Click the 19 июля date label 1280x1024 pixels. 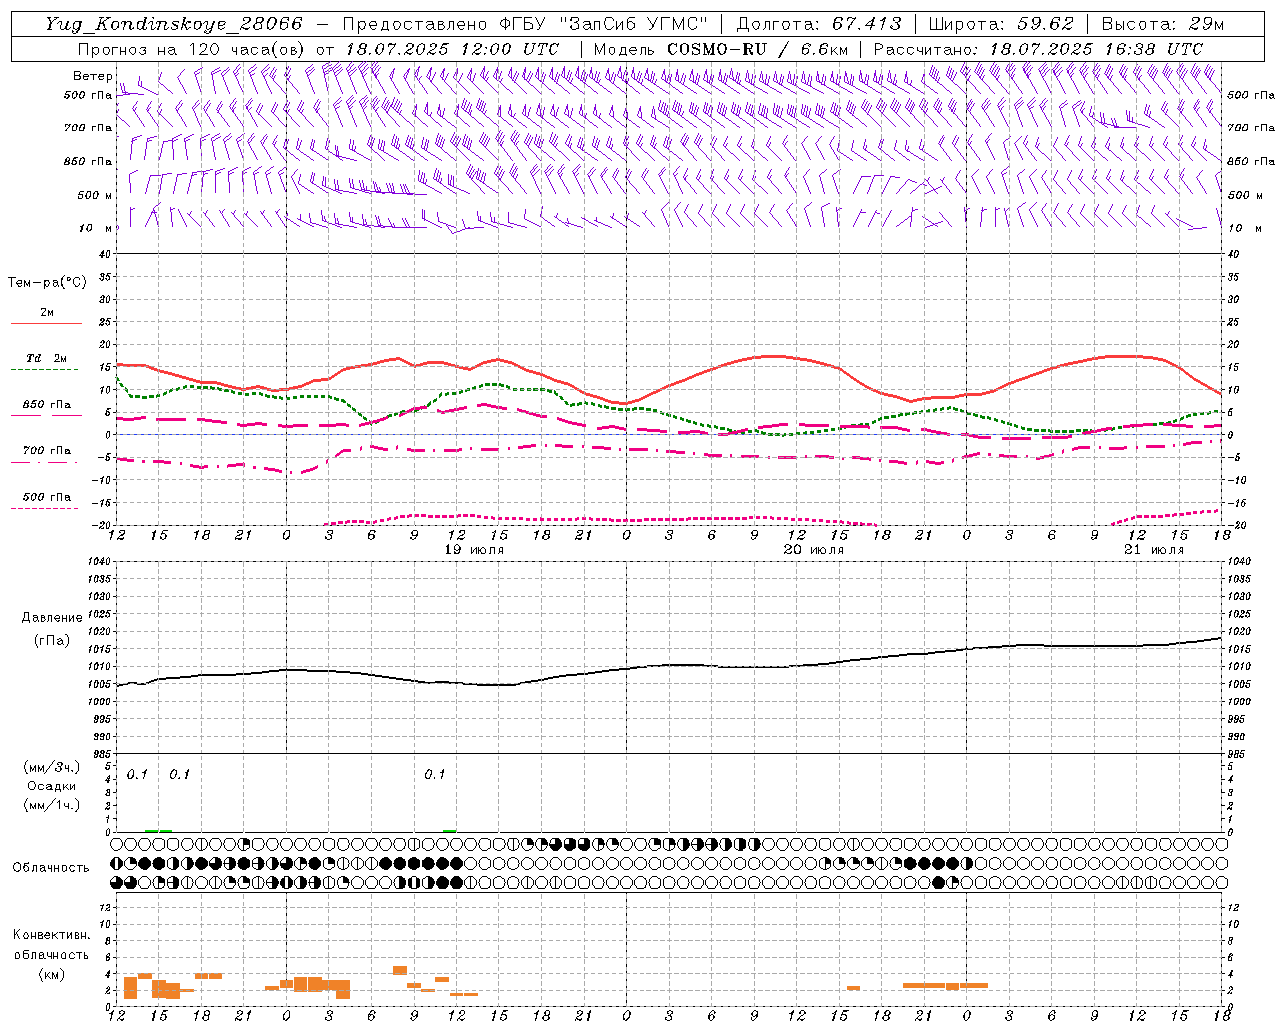pos(474,550)
